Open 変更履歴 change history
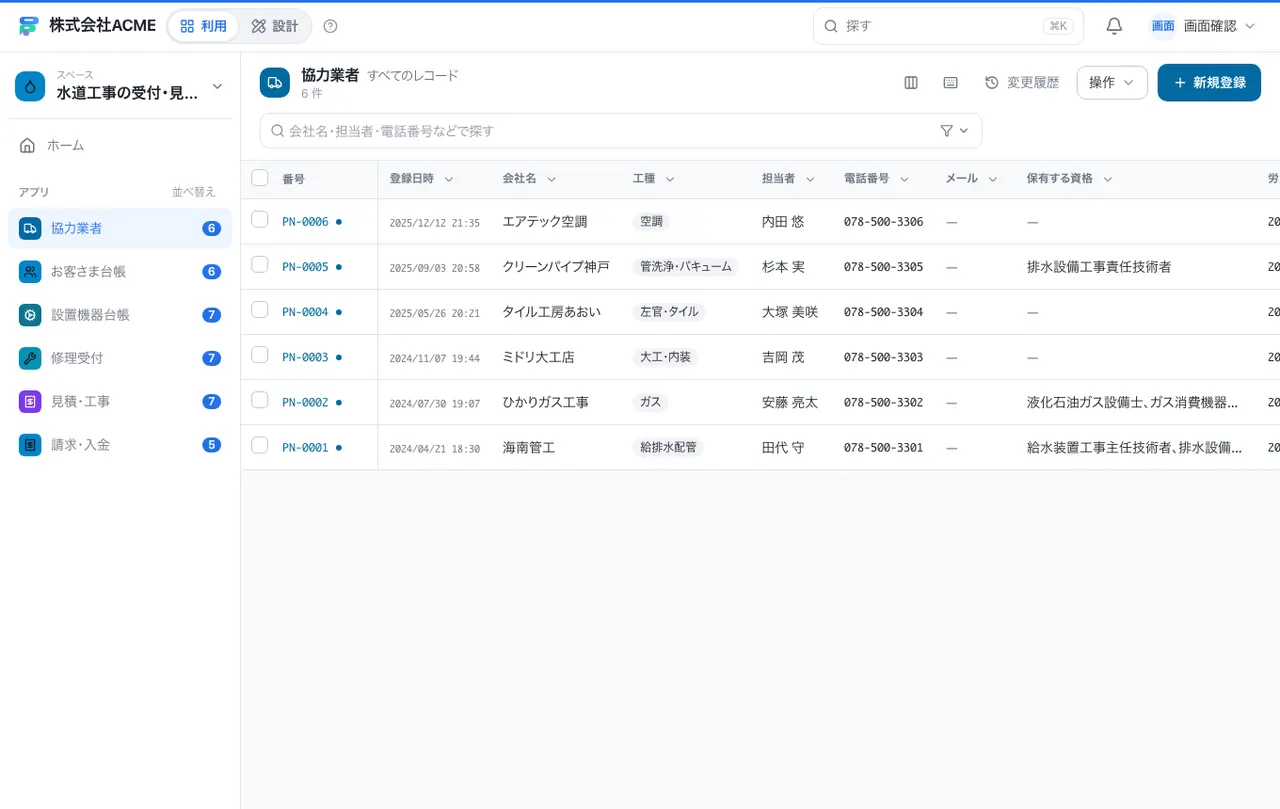 pyautogui.click(x=1022, y=83)
